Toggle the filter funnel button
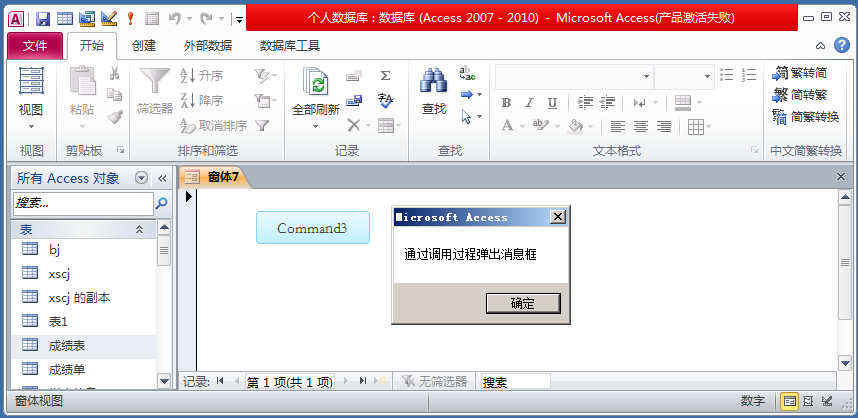This screenshot has height=418, width=858. [263, 126]
